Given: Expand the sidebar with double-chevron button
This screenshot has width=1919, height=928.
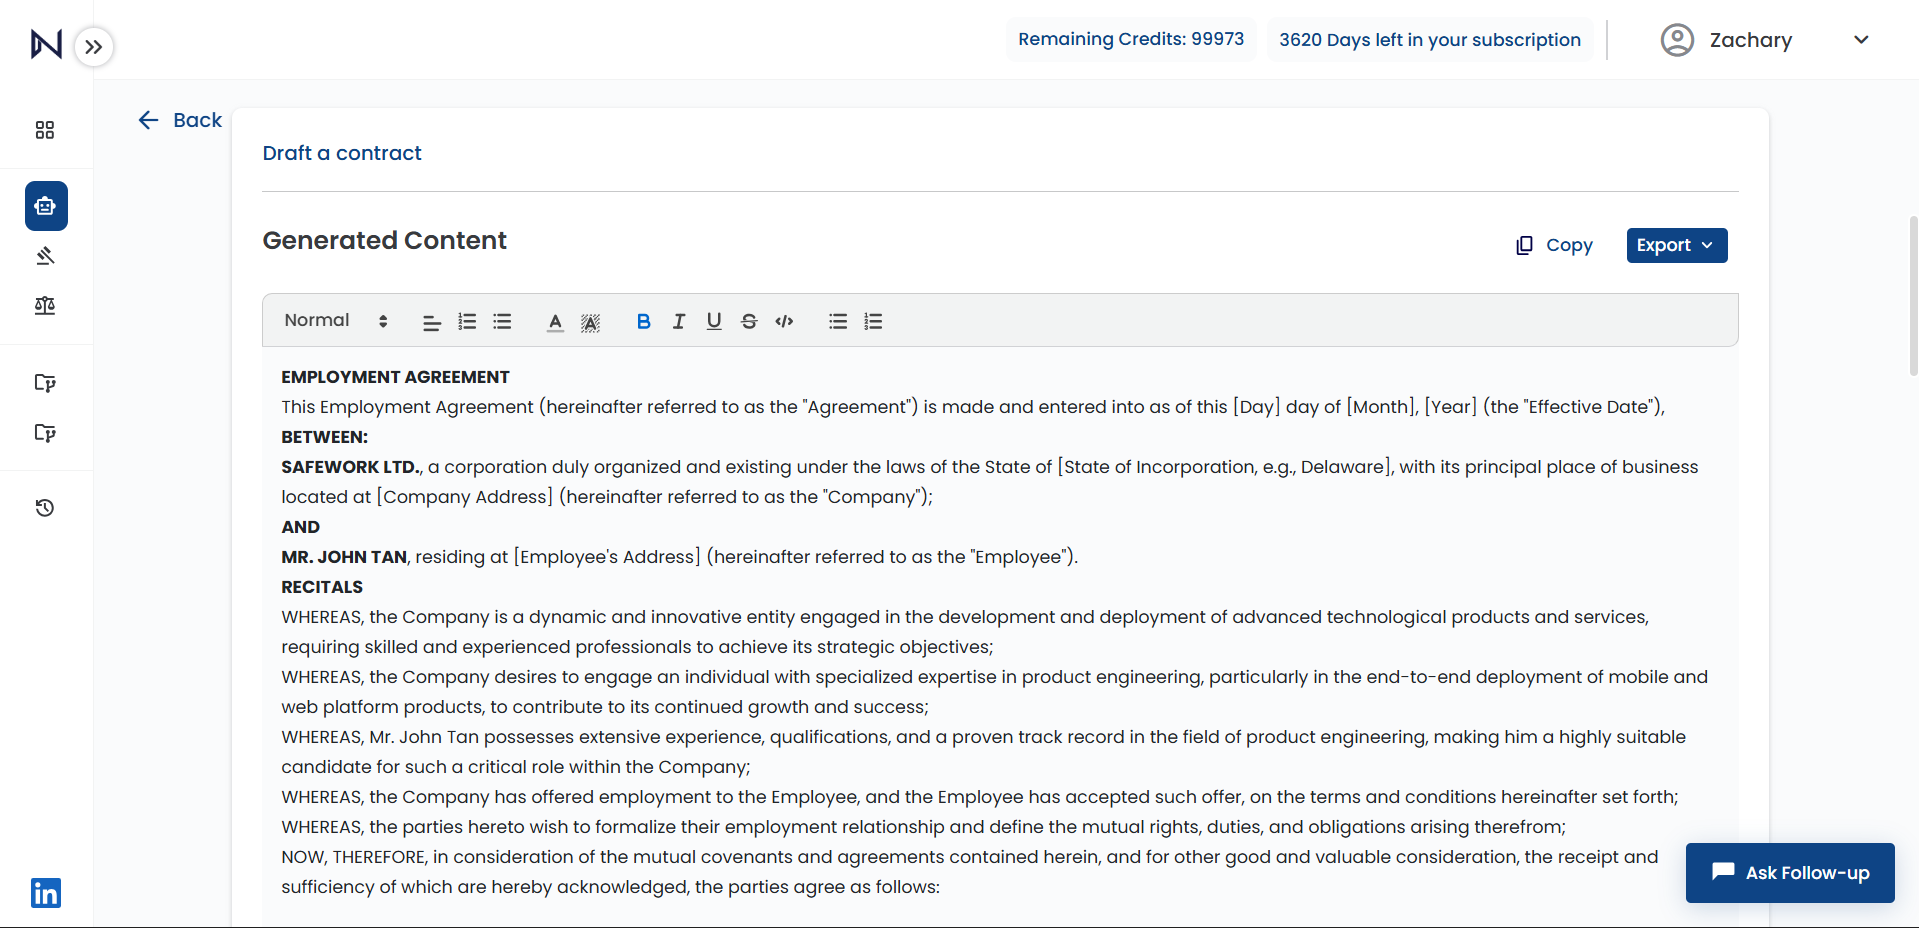Looking at the screenshot, I should [x=94, y=47].
